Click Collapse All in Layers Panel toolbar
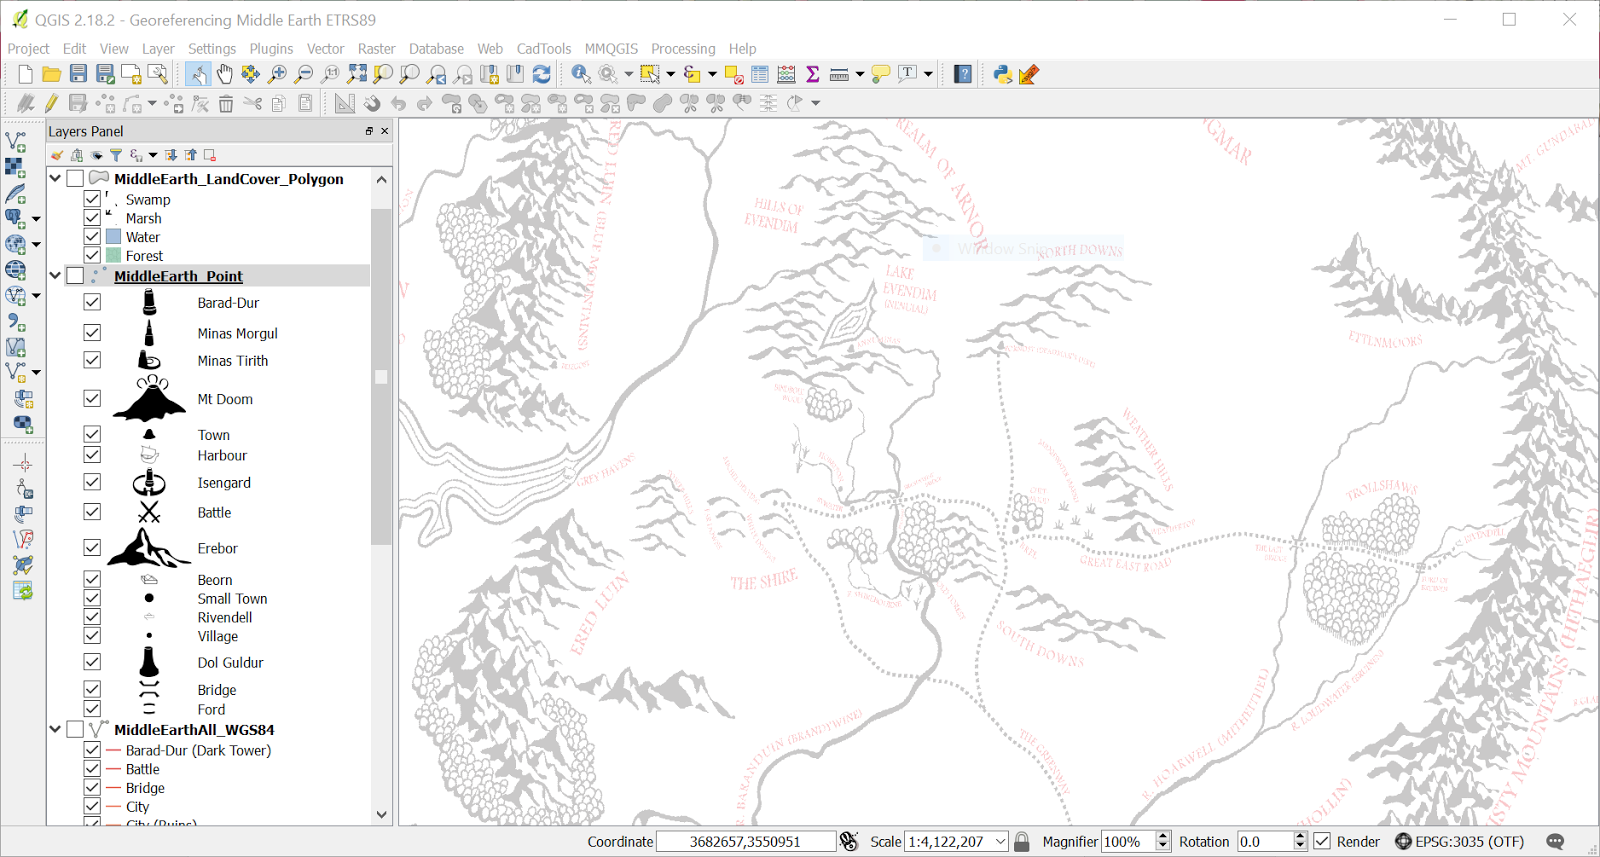 pos(191,155)
